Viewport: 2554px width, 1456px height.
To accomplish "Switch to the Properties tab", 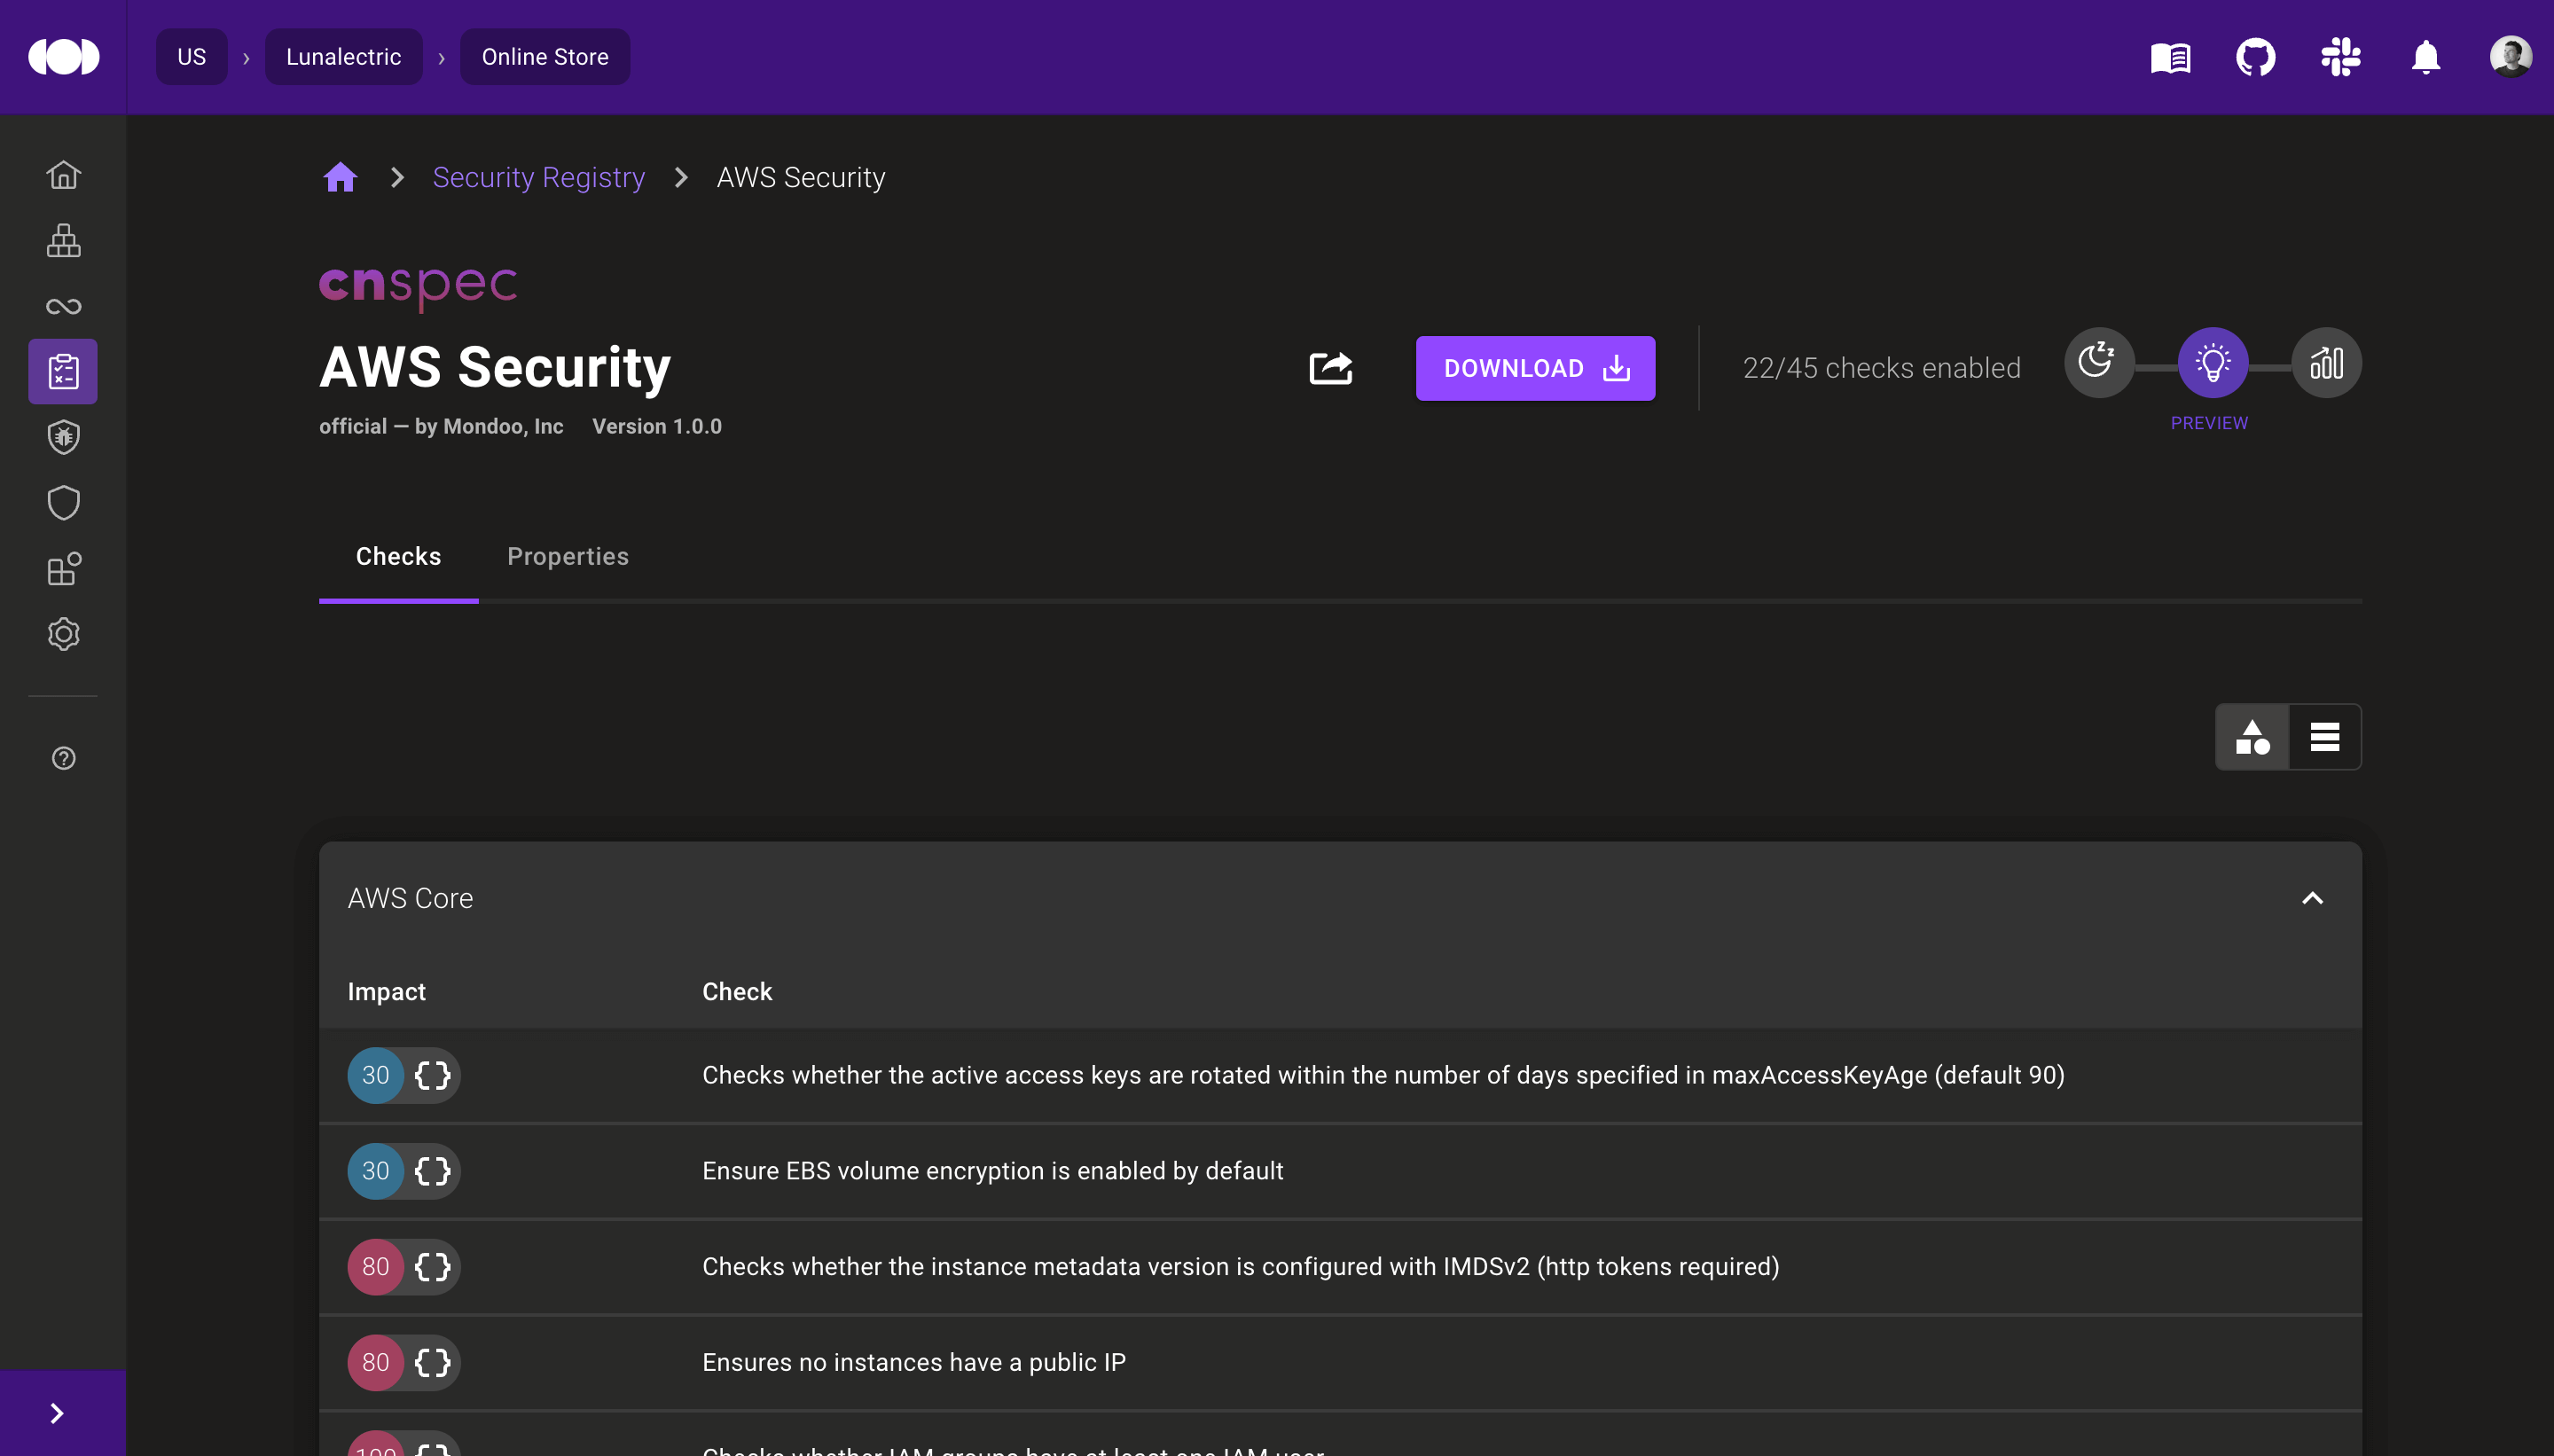I will click(567, 556).
